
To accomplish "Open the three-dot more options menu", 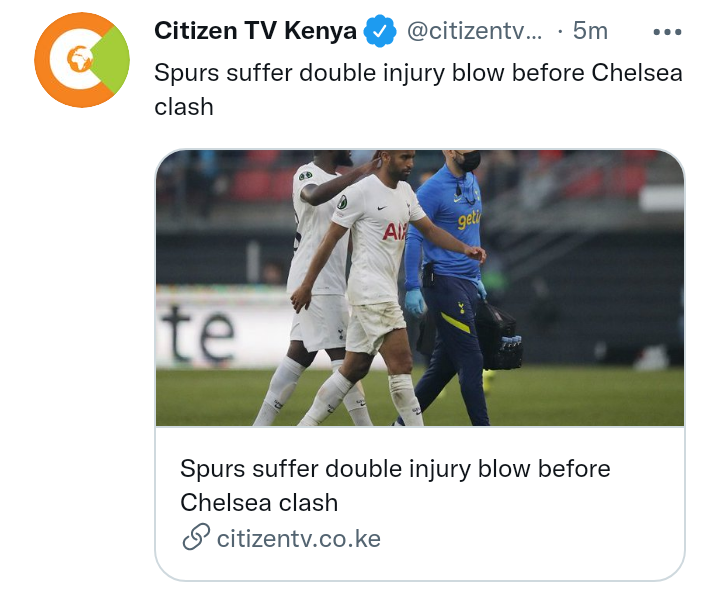I will [x=667, y=32].
